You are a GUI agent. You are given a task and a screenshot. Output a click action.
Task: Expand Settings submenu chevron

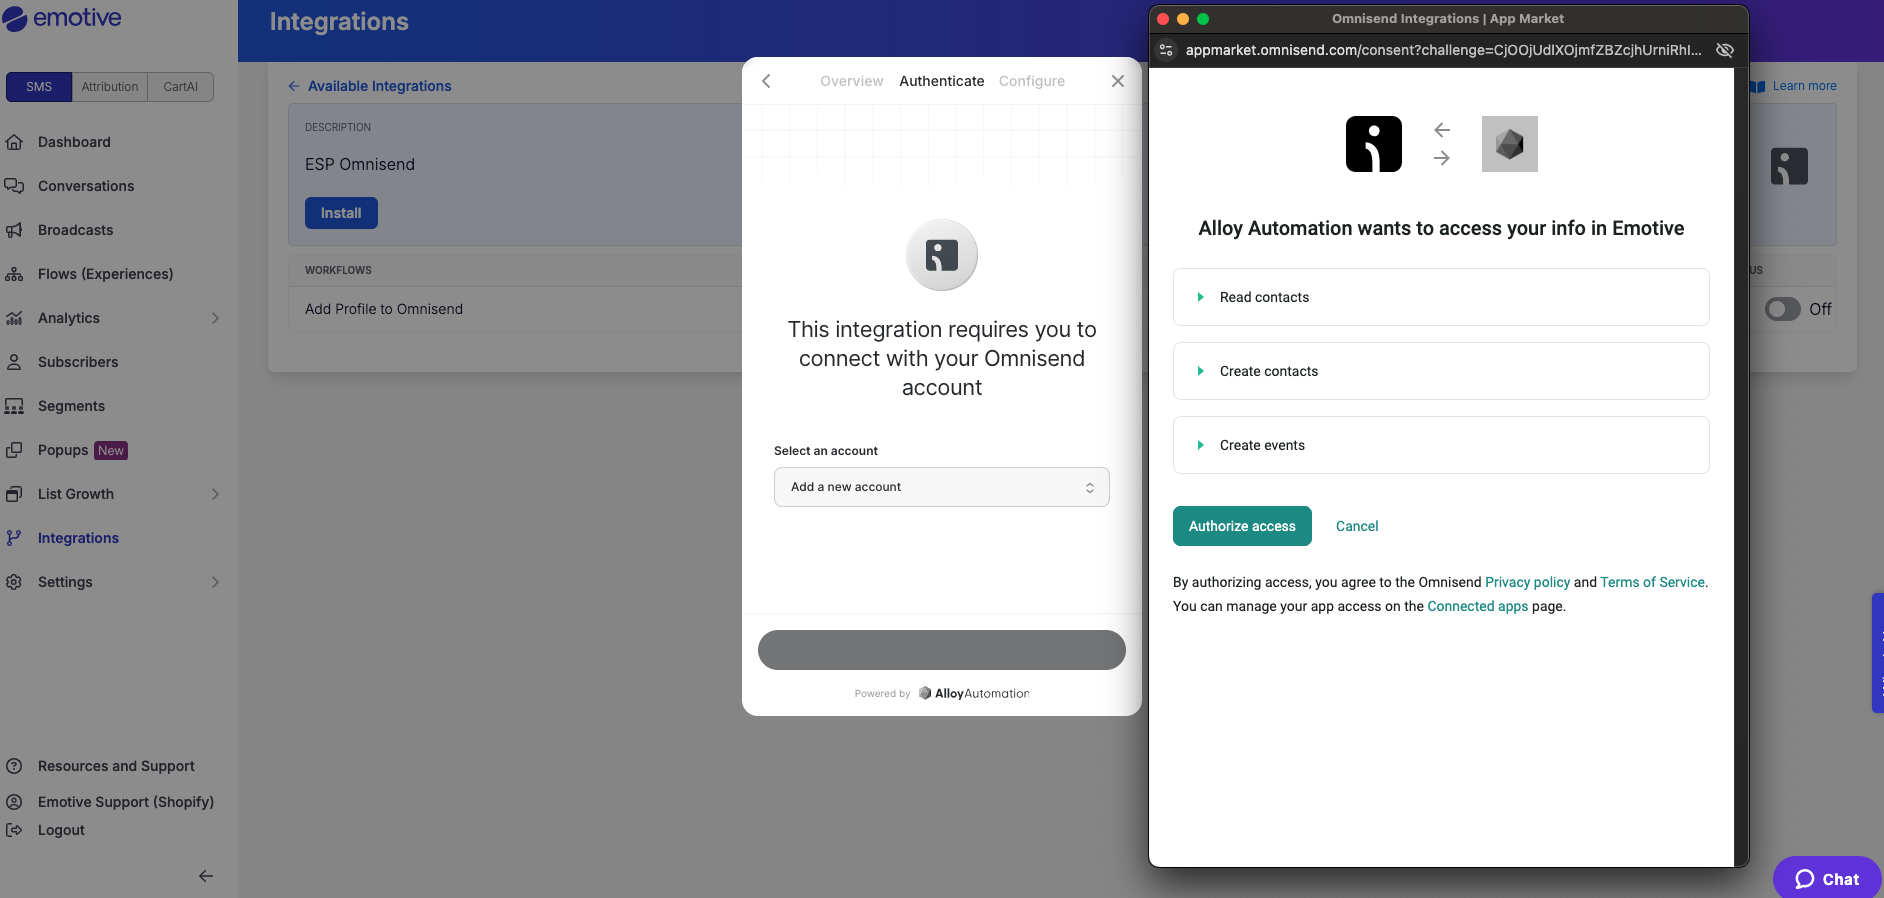pyautogui.click(x=215, y=582)
